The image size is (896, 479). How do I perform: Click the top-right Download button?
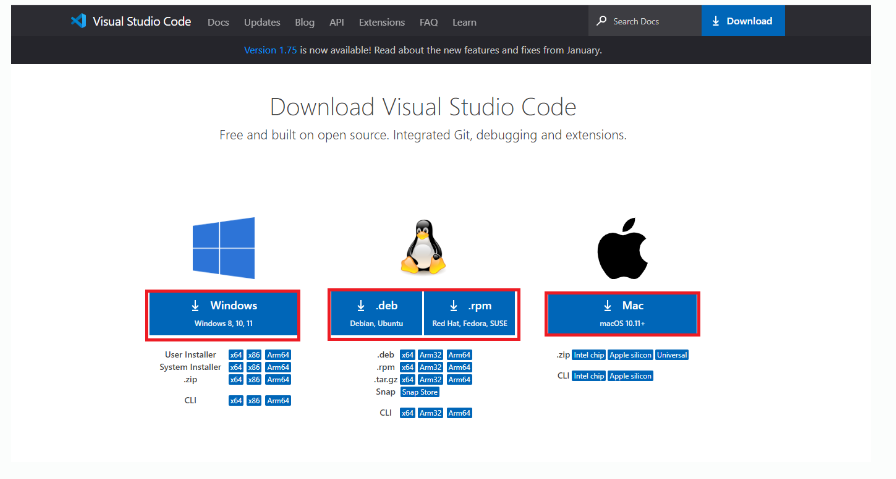click(x=743, y=21)
